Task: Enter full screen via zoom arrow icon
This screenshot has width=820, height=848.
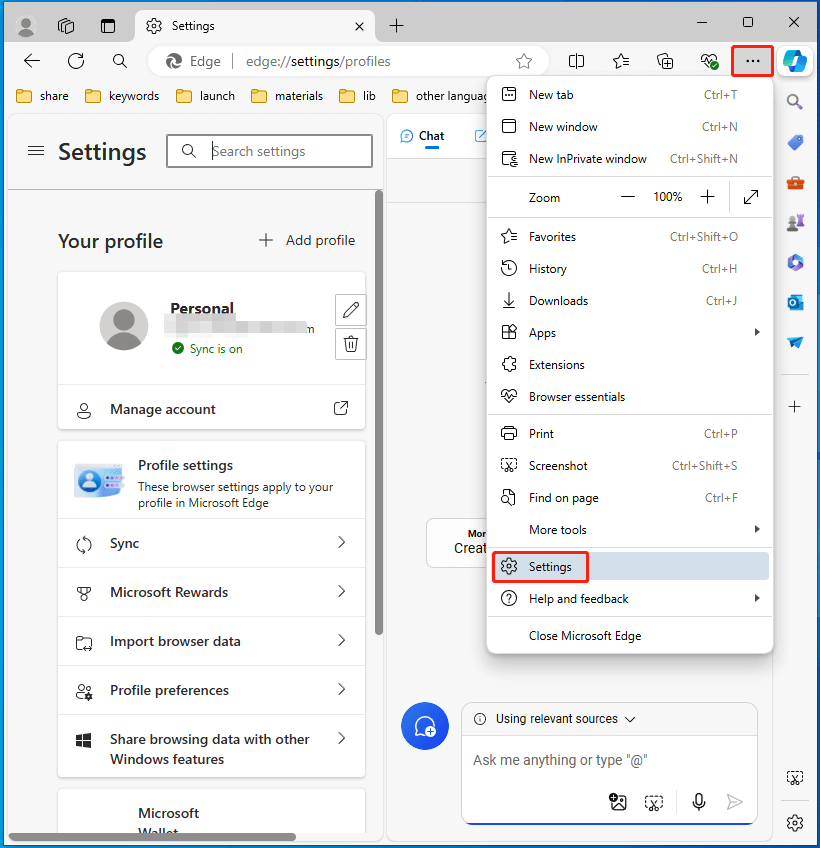Action: tap(751, 197)
